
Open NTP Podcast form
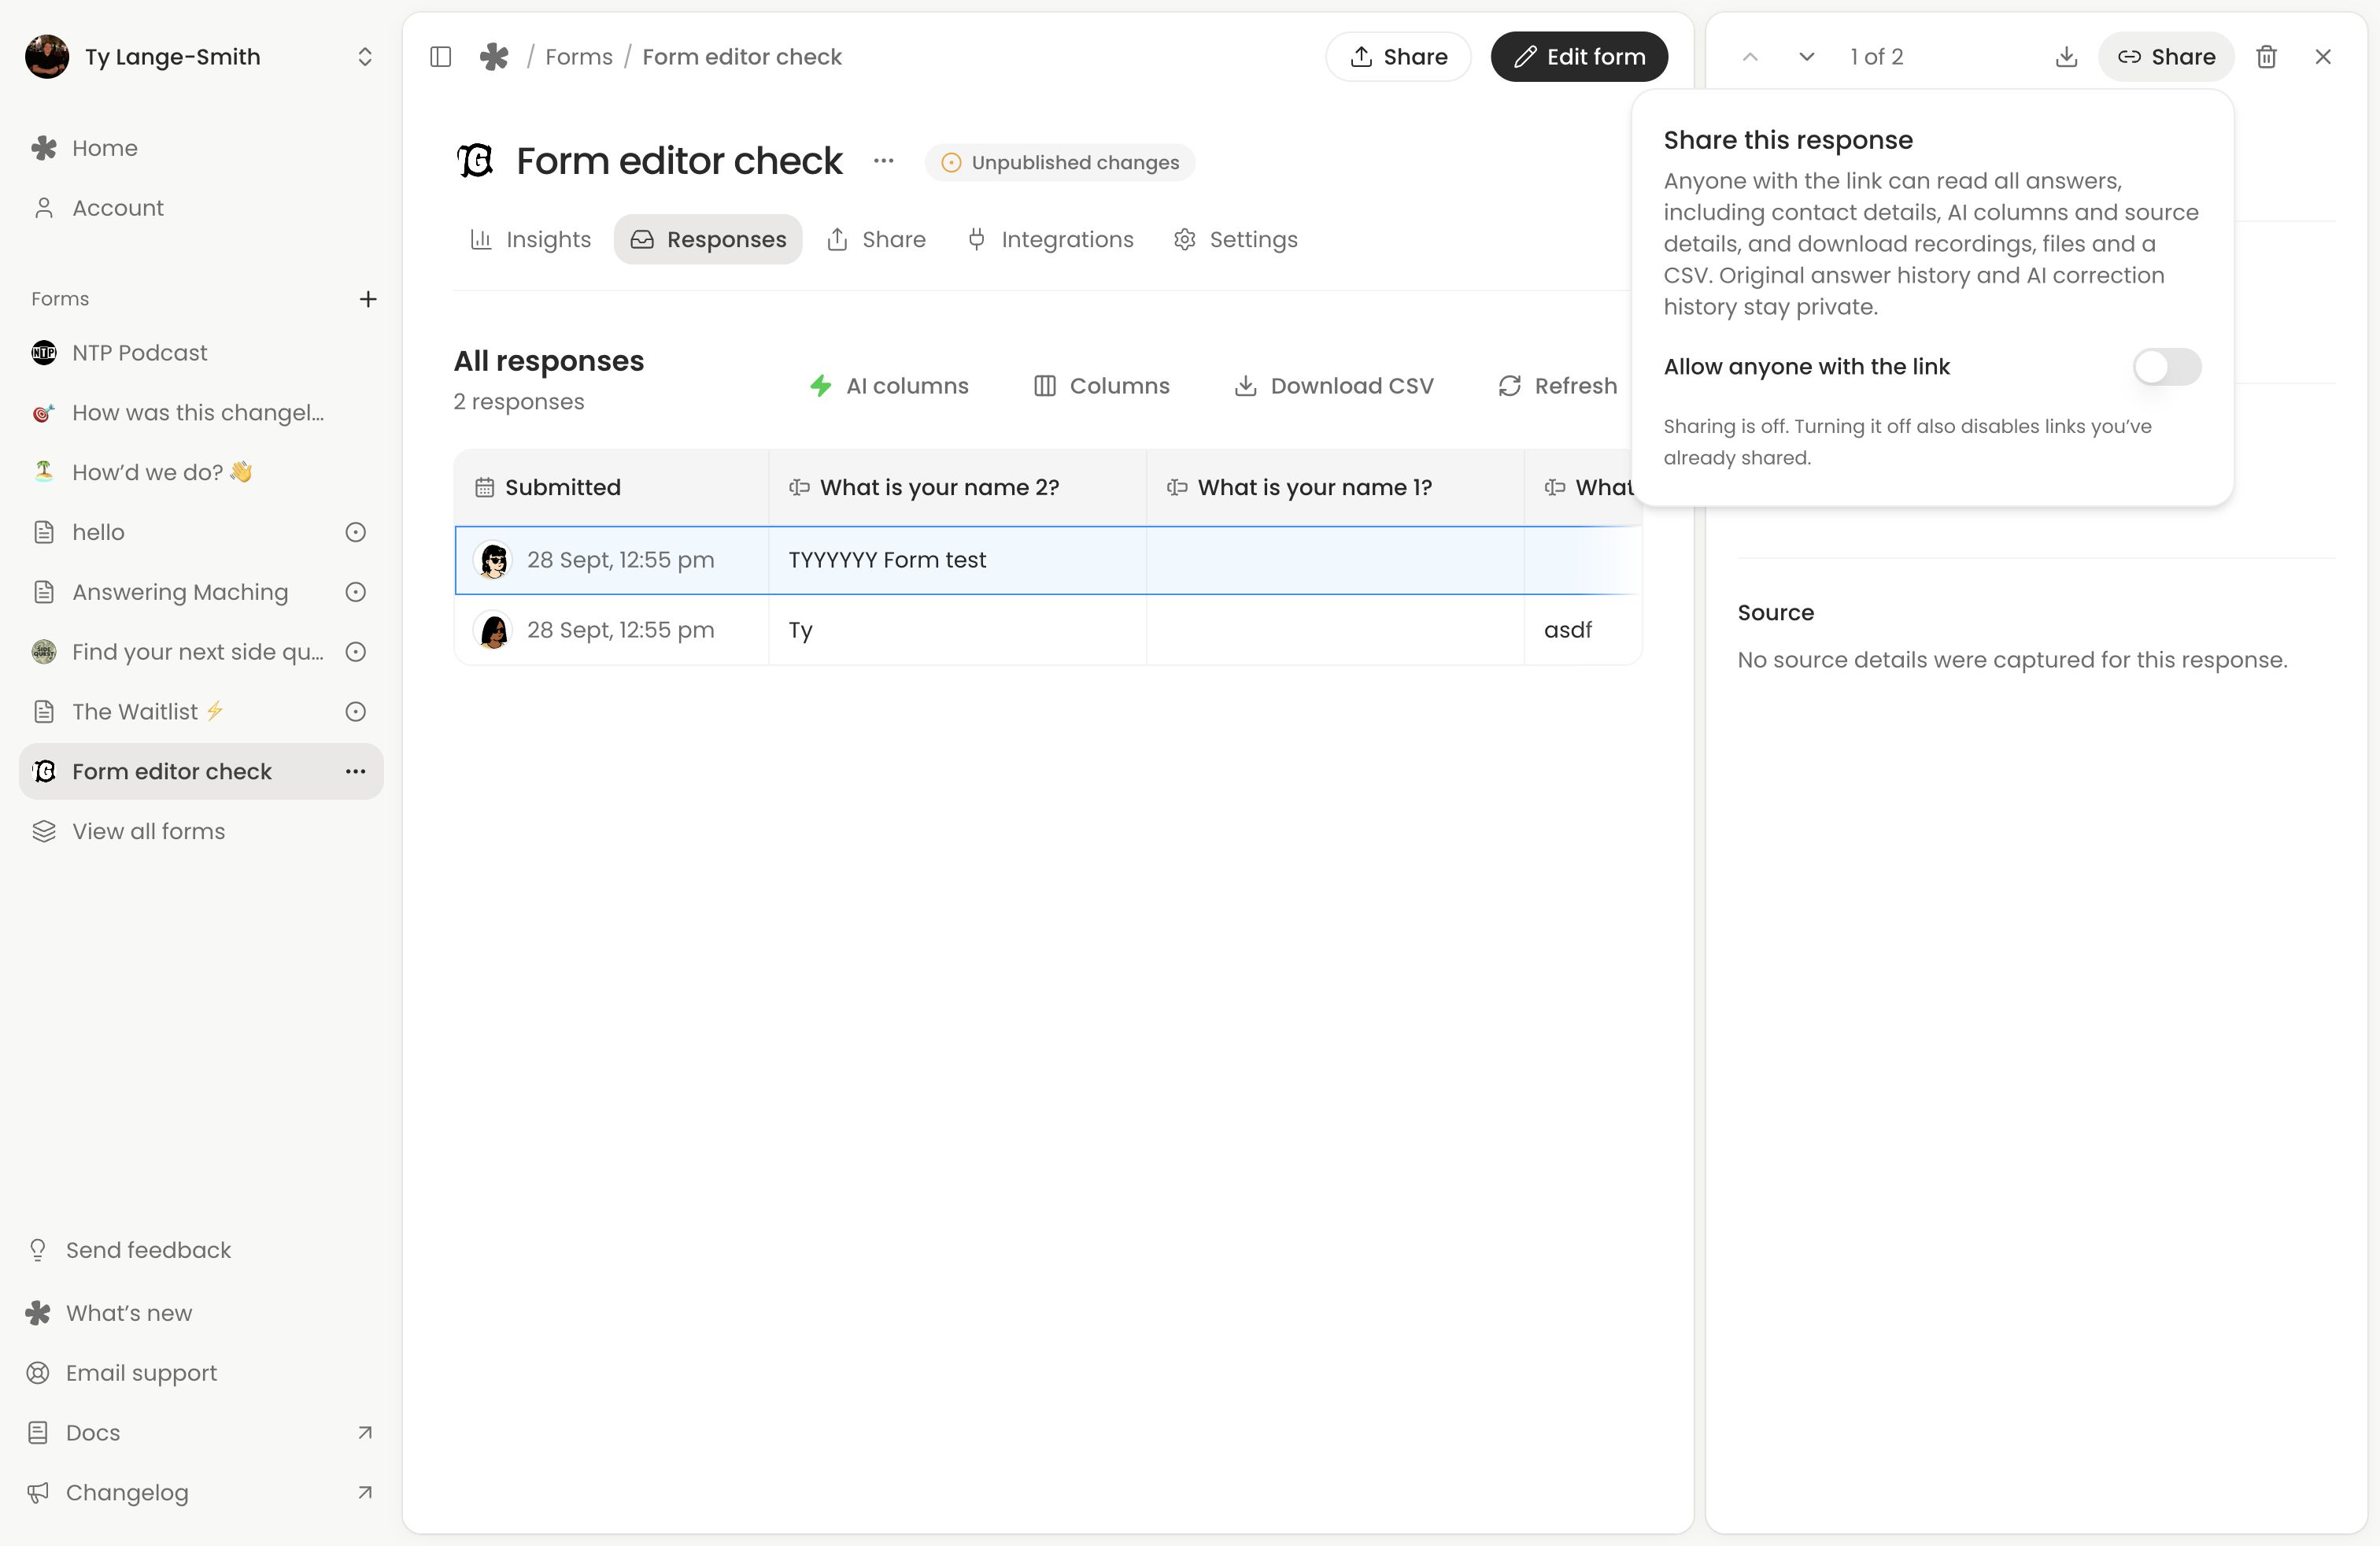[200, 353]
